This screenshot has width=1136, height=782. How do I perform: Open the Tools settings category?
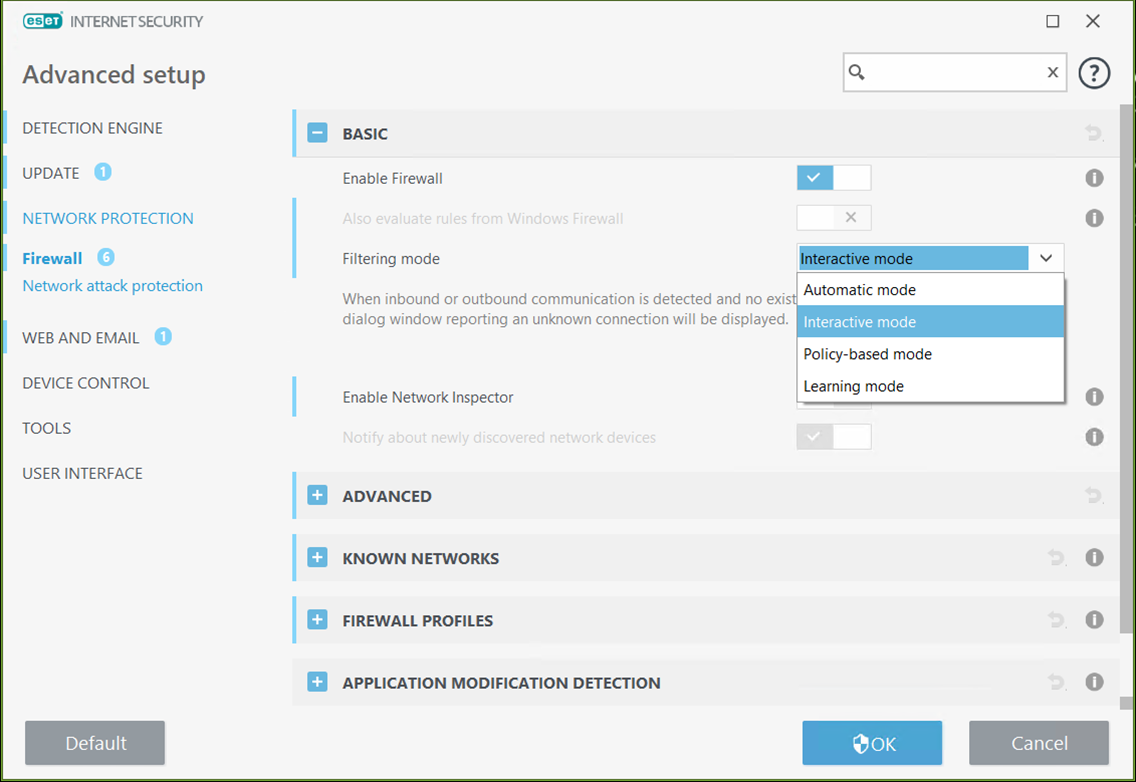(x=46, y=428)
